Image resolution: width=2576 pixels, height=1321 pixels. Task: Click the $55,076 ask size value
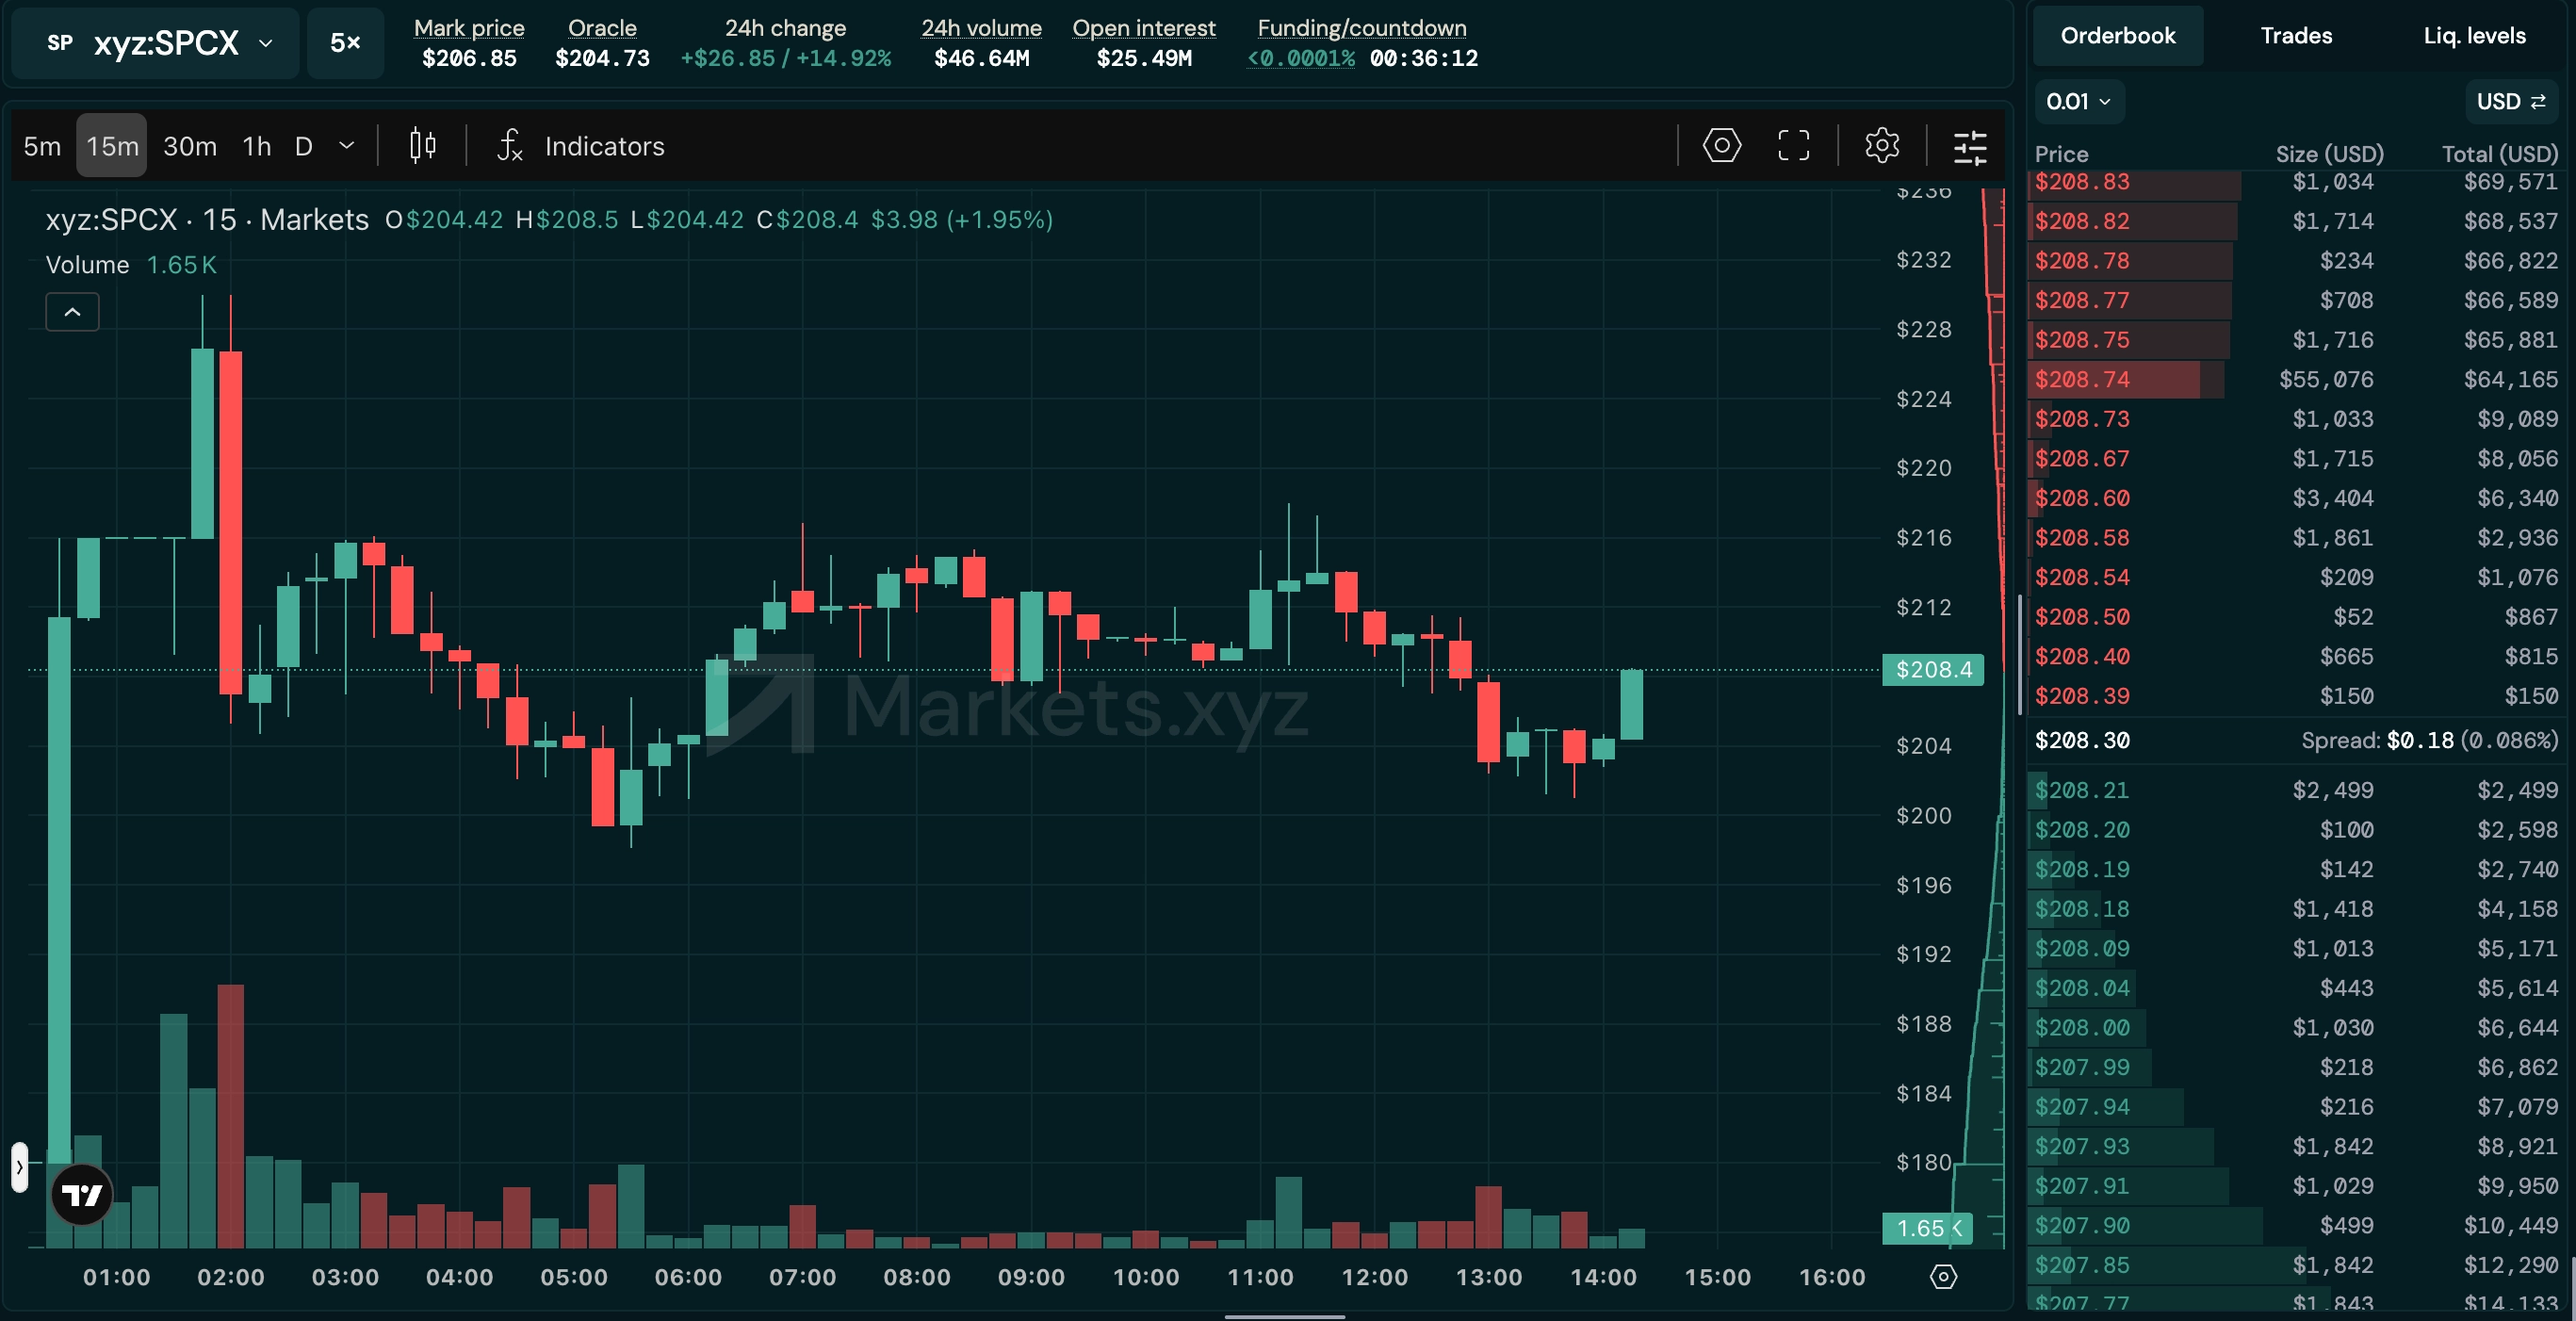pos(2326,379)
